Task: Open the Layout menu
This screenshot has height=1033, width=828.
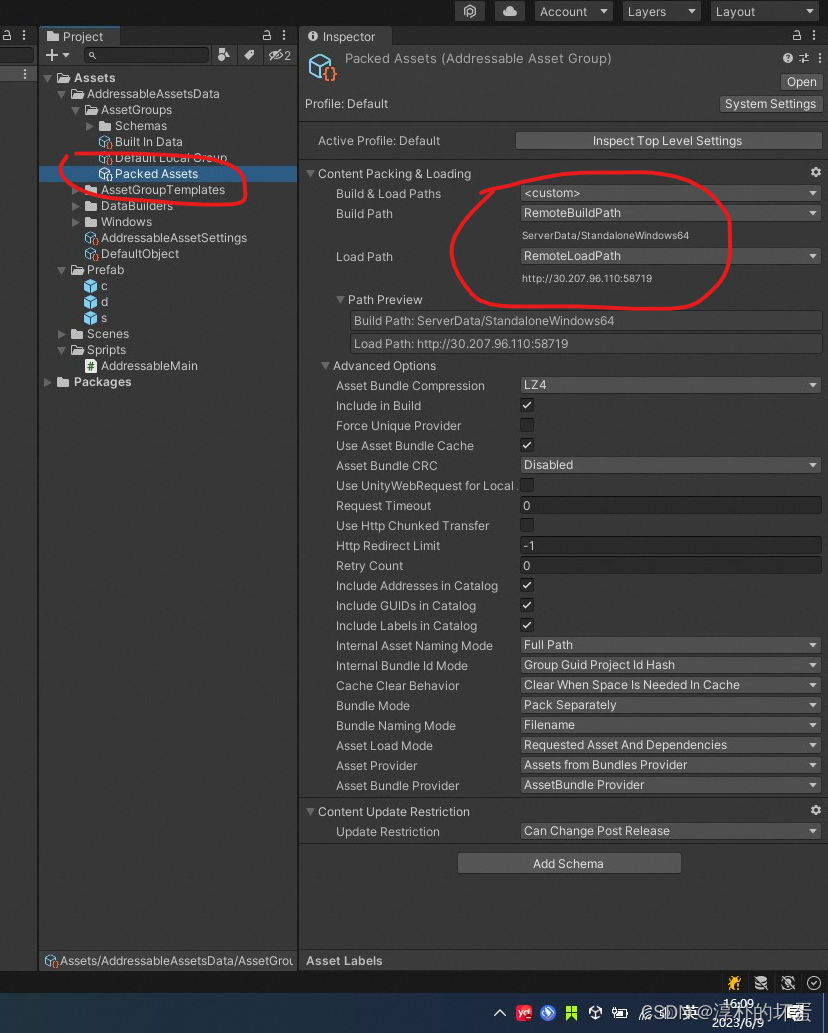Action: click(x=765, y=11)
